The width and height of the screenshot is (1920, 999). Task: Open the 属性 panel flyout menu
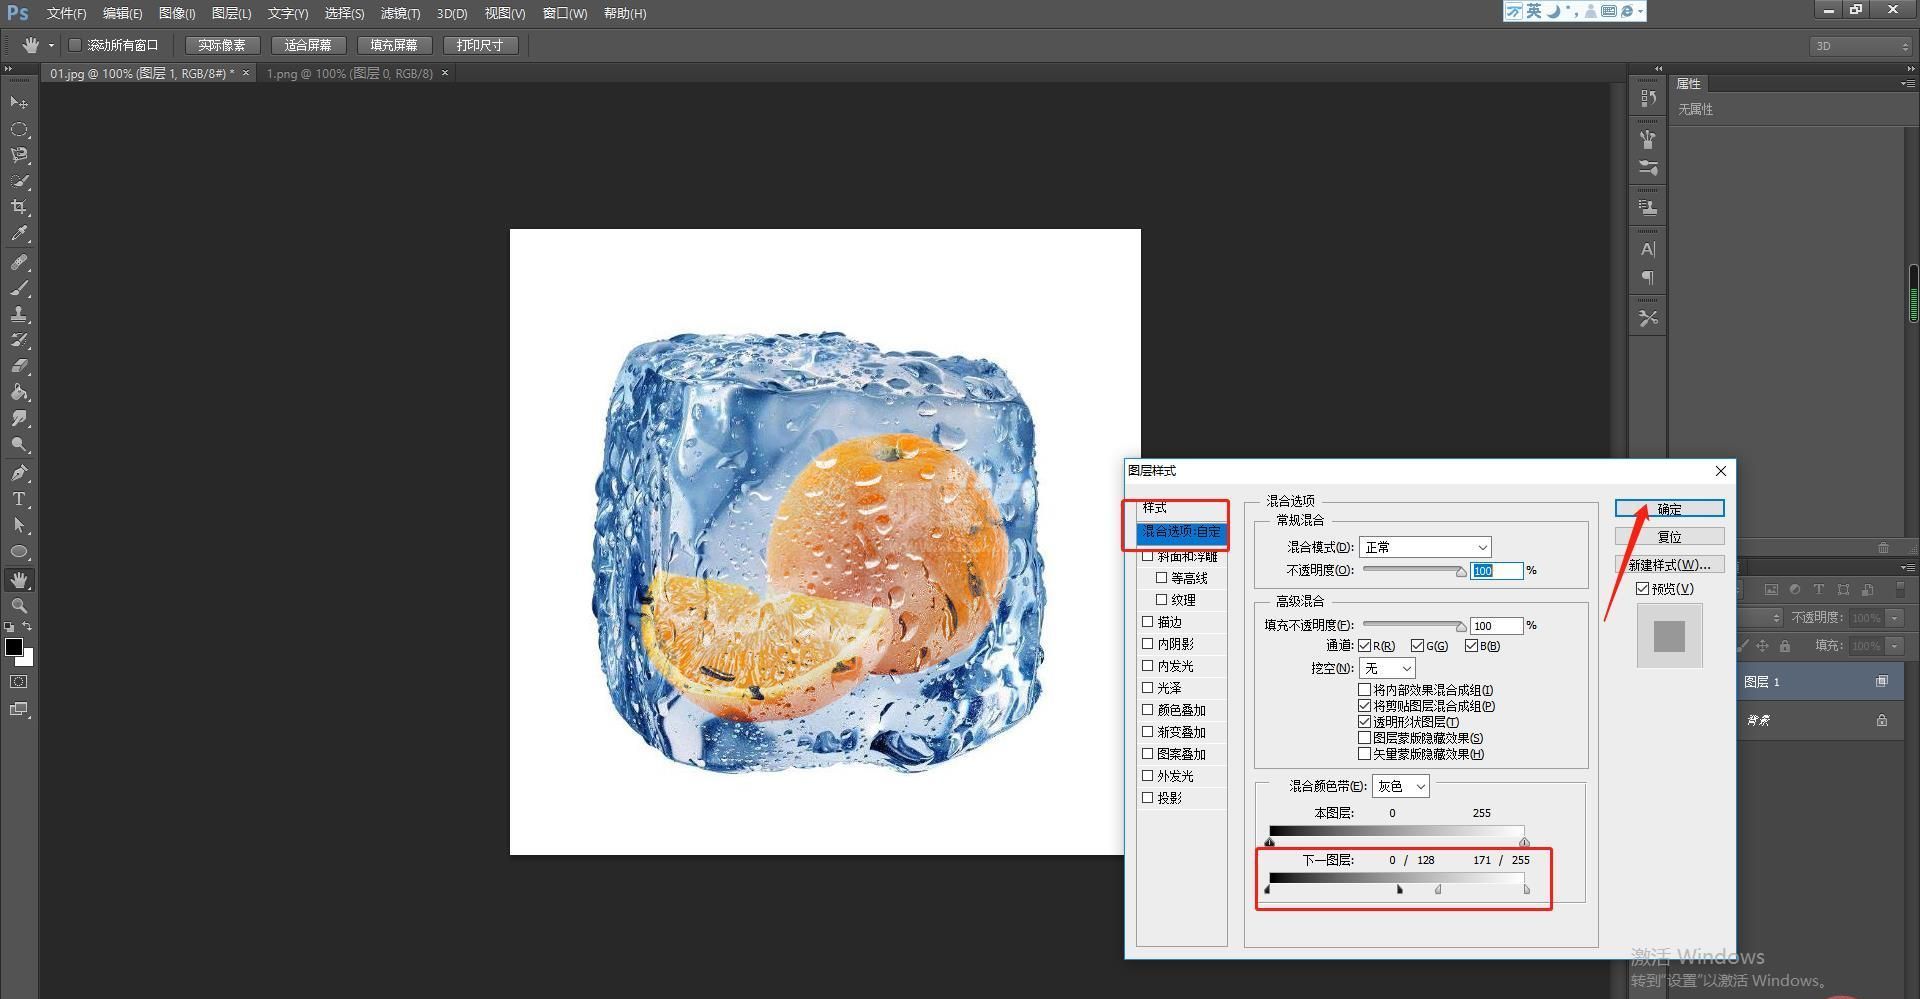[1906, 84]
